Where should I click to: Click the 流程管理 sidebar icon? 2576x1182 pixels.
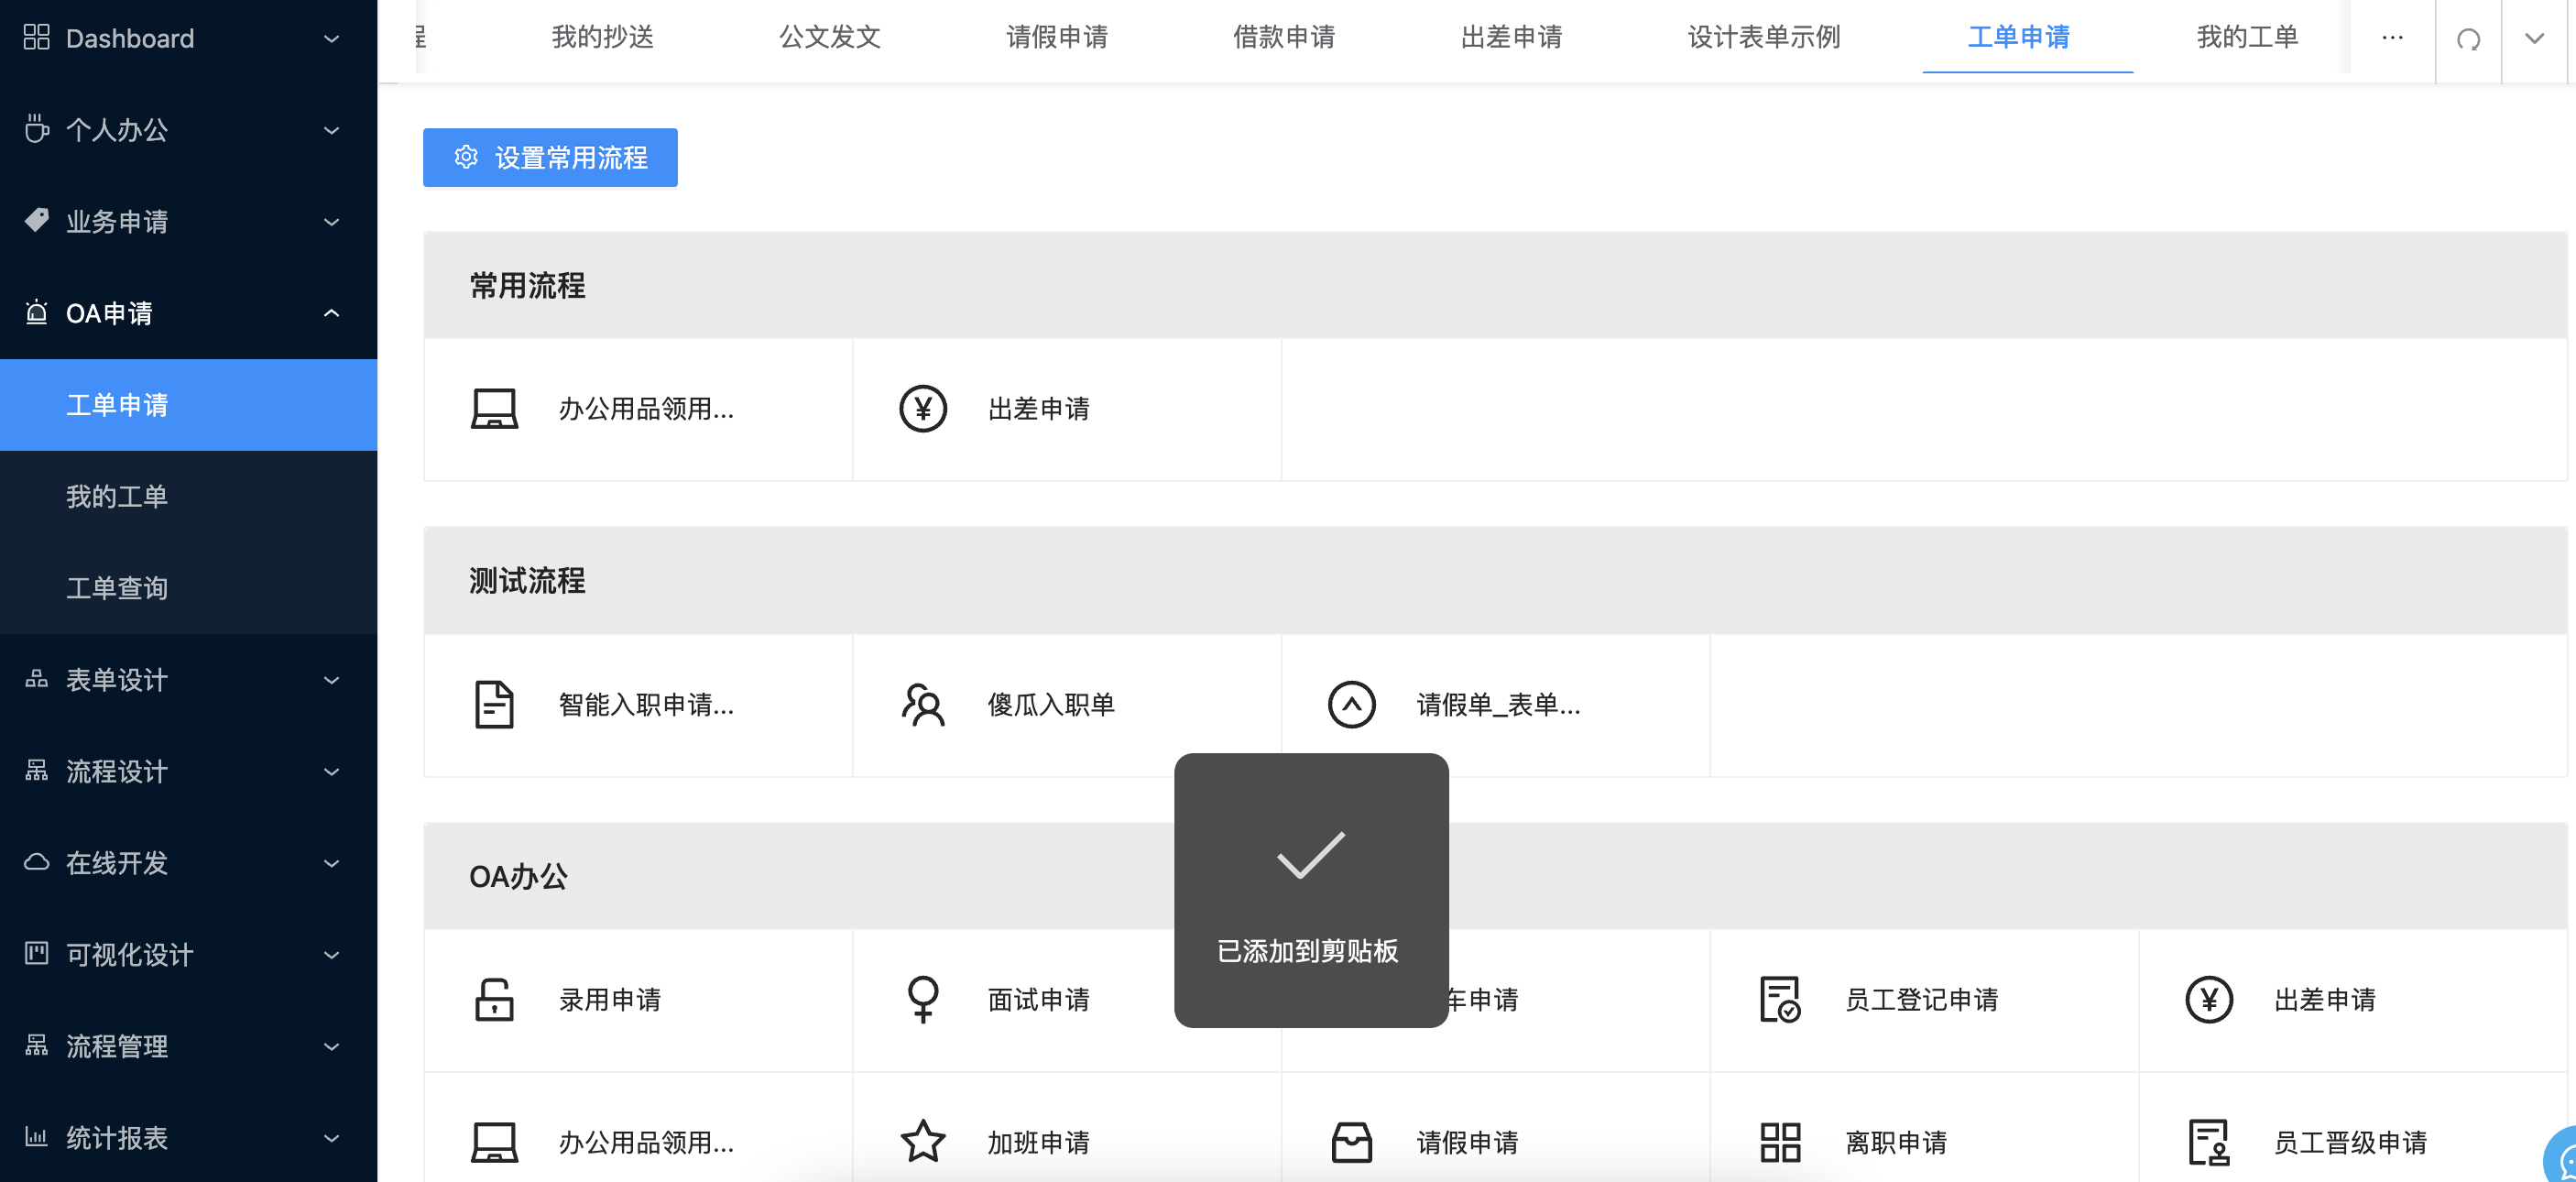pyautogui.click(x=36, y=1046)
